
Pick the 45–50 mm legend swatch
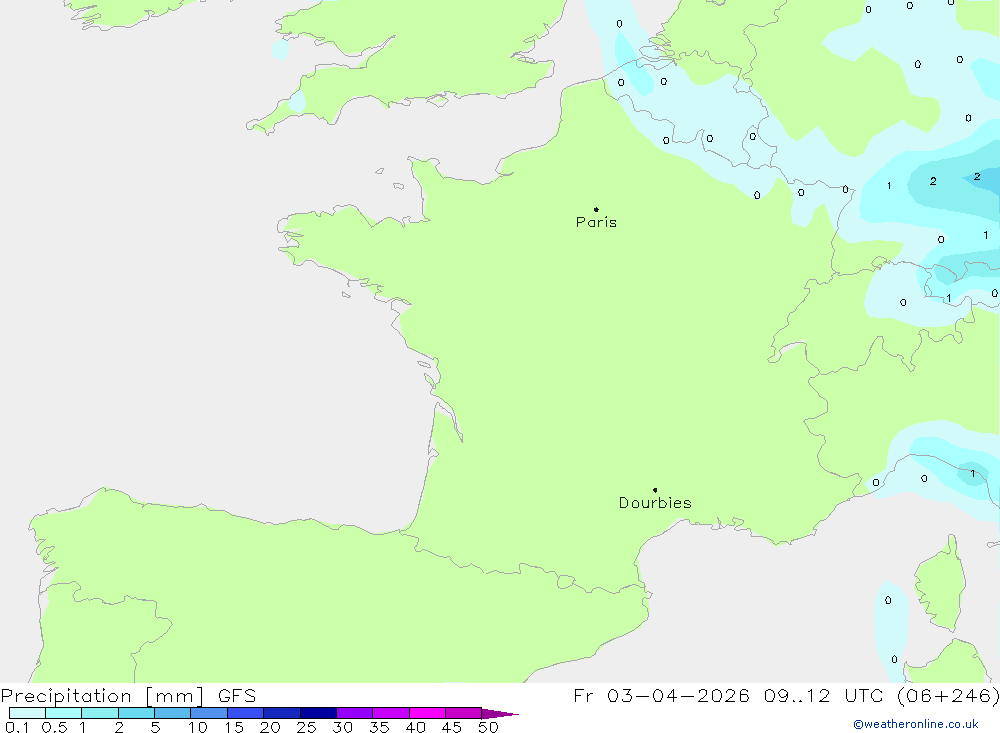[x=464, y=713]
